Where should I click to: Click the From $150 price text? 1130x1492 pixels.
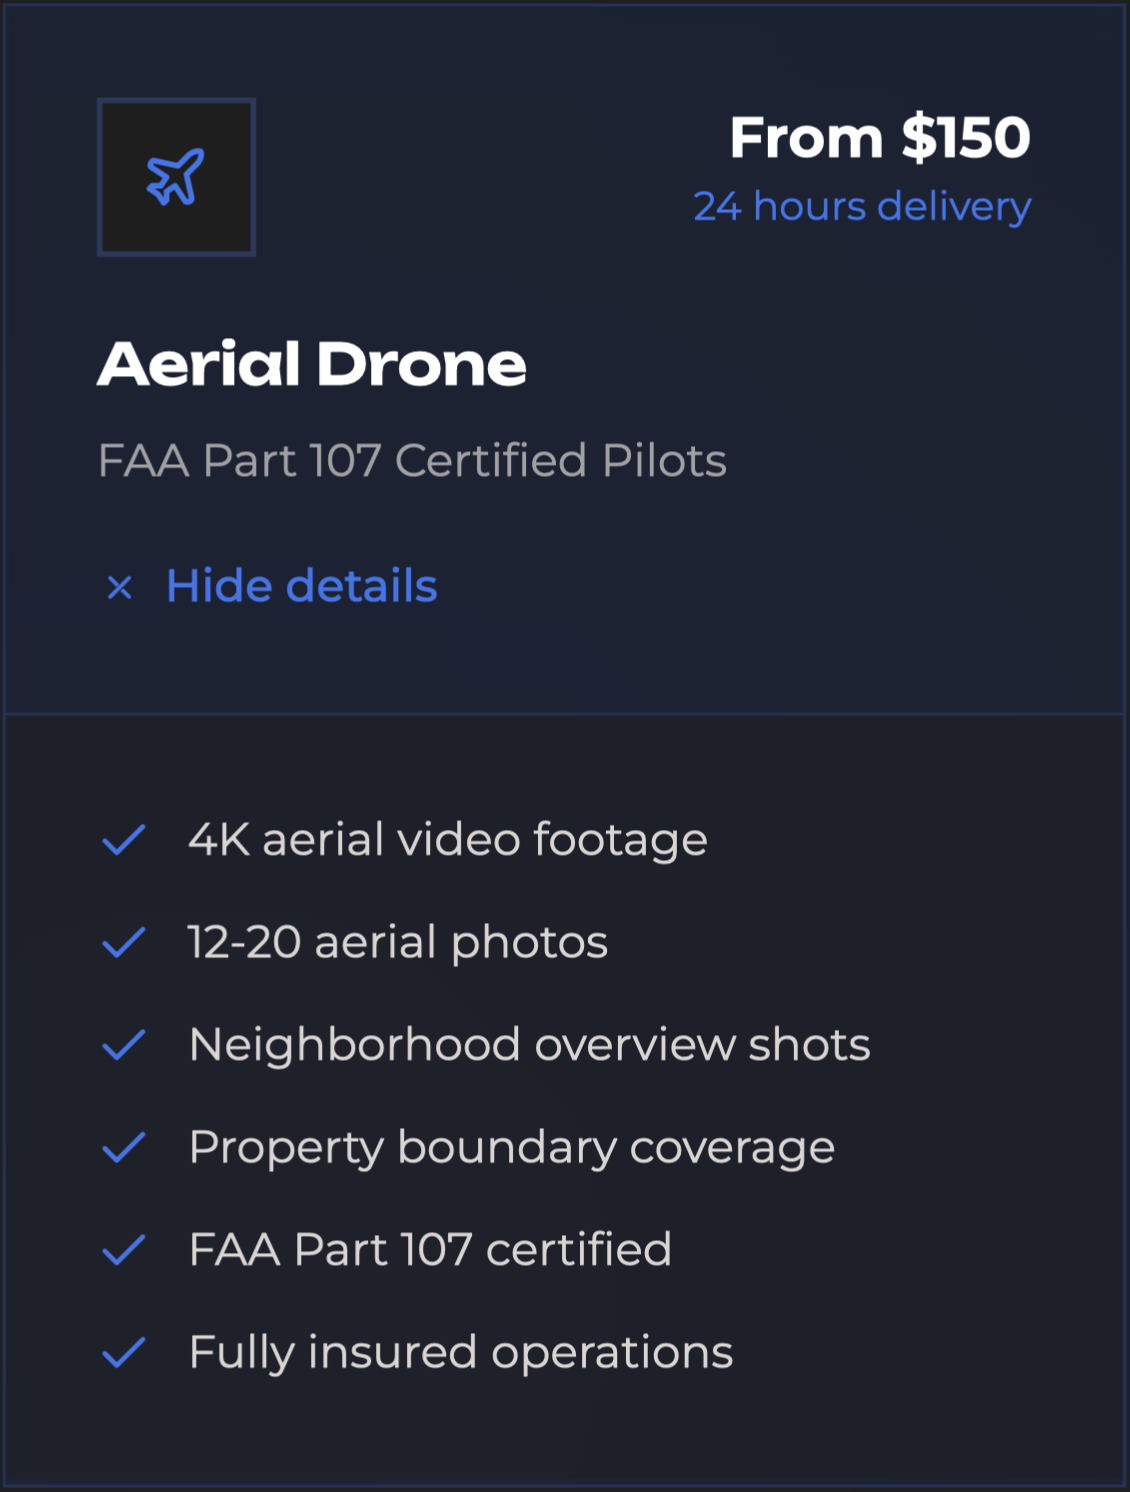879,137
